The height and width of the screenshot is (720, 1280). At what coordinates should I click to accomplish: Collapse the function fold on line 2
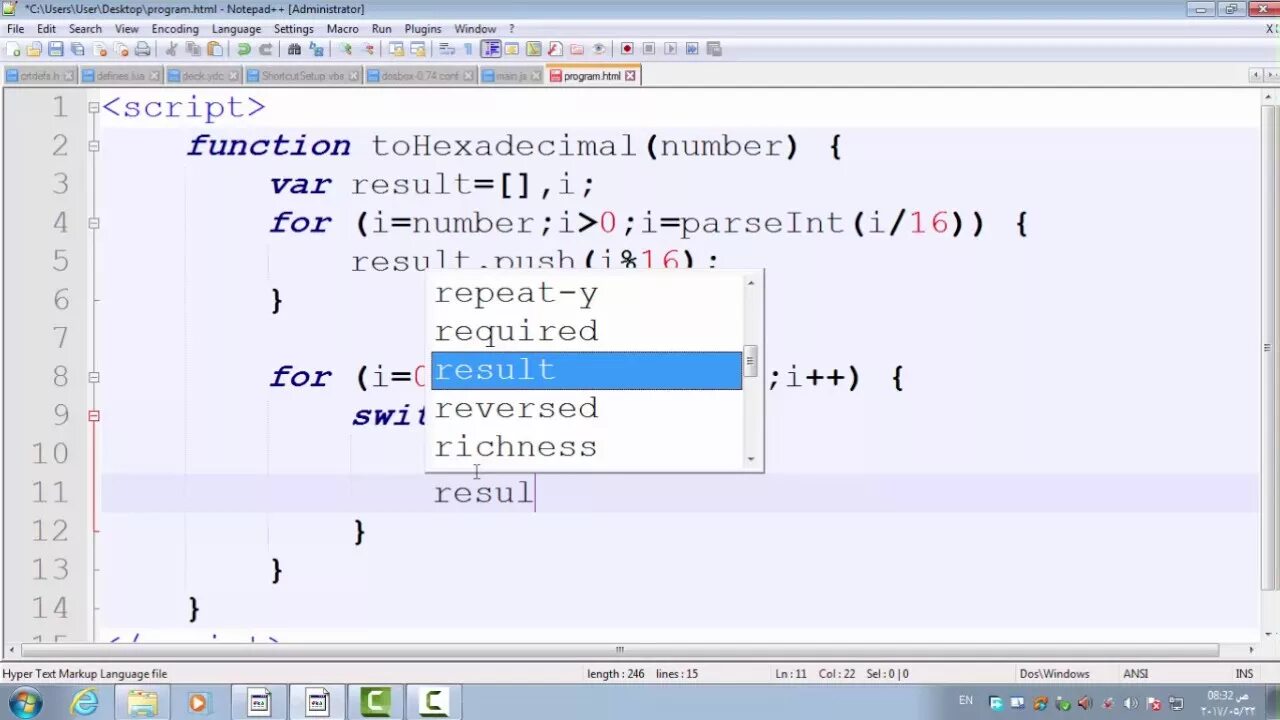[94, 146]
